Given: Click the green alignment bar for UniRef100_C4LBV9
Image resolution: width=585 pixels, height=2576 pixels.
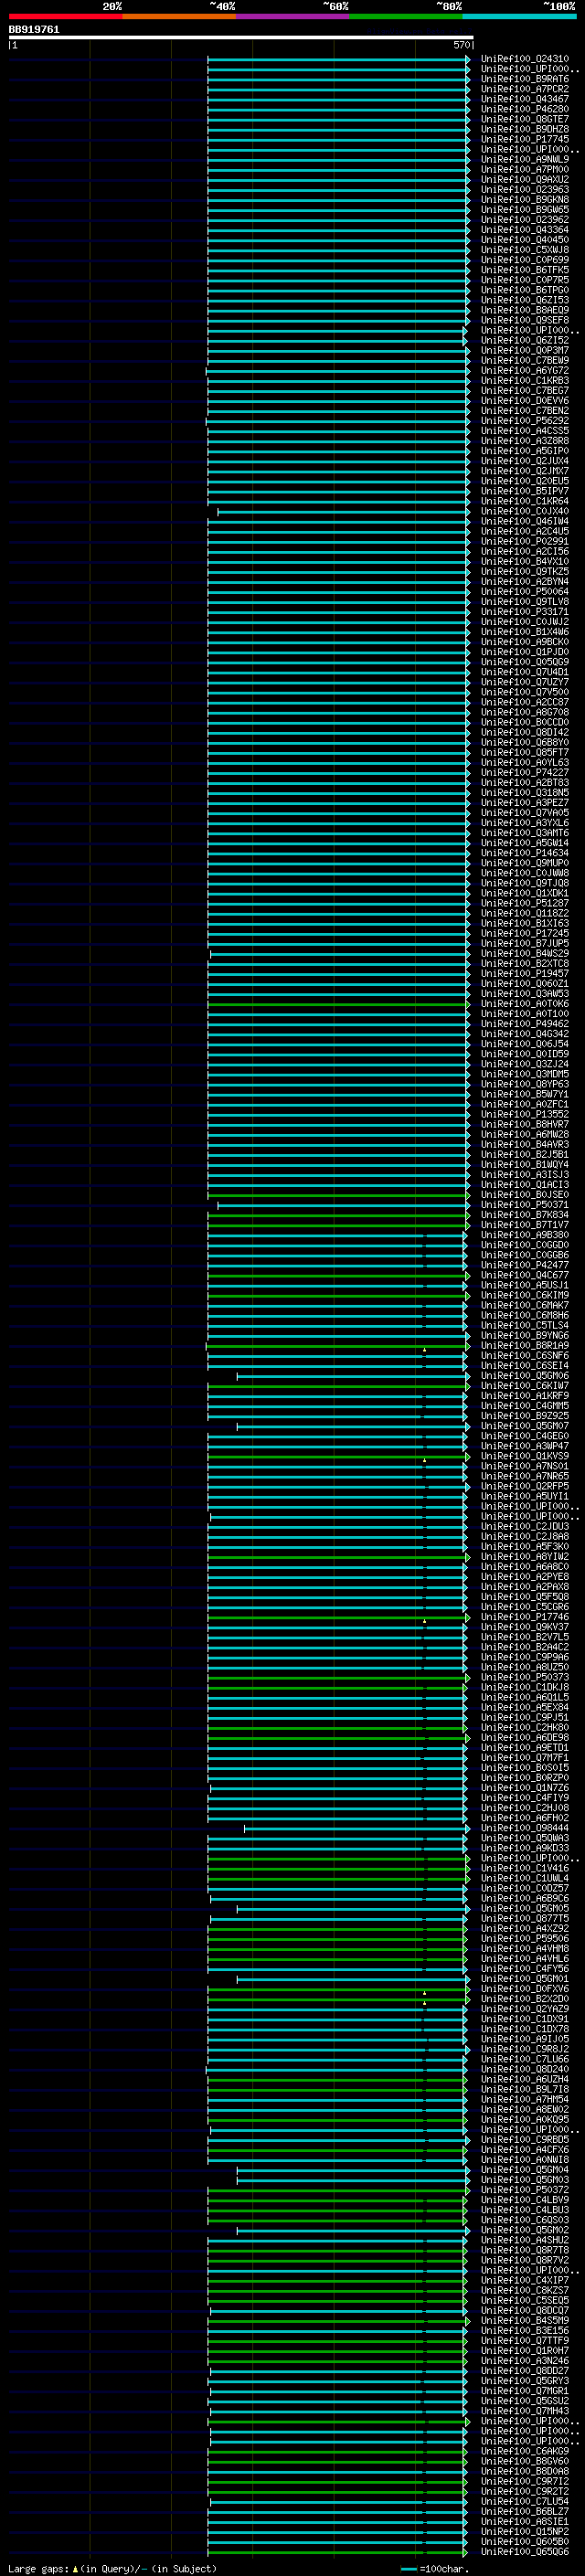Looking at the screenshot, I should (336, 2200).
